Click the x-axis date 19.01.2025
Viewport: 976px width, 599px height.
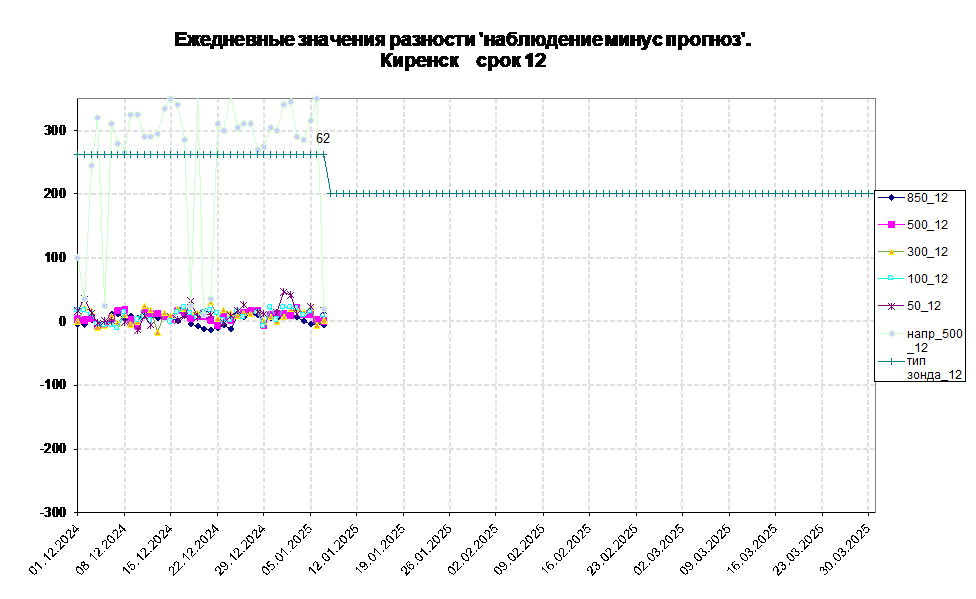click(x=381, y=549)
